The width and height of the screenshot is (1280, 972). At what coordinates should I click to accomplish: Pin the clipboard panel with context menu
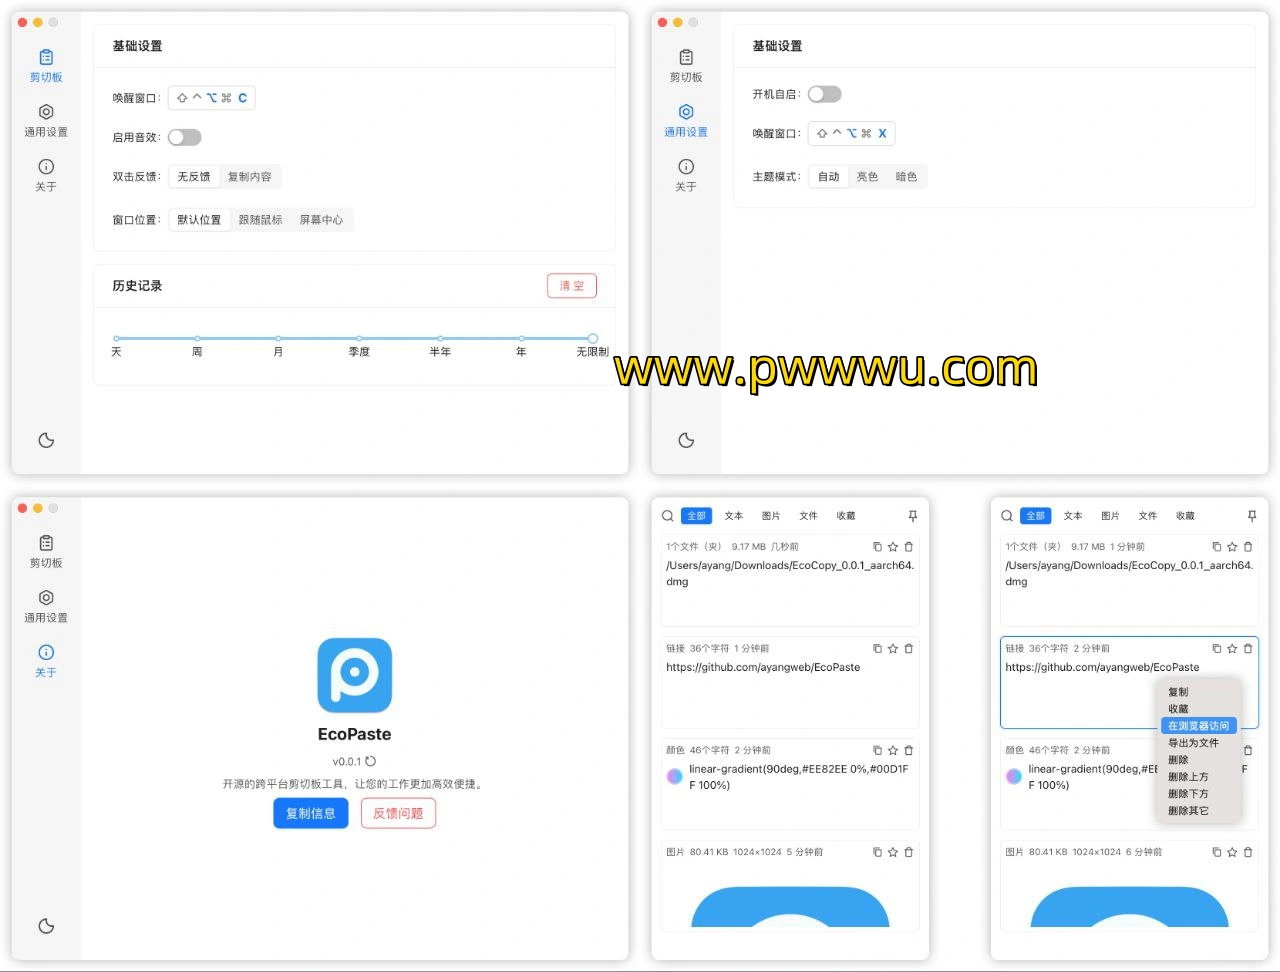pyautogui.click(x=1251, y=516)
